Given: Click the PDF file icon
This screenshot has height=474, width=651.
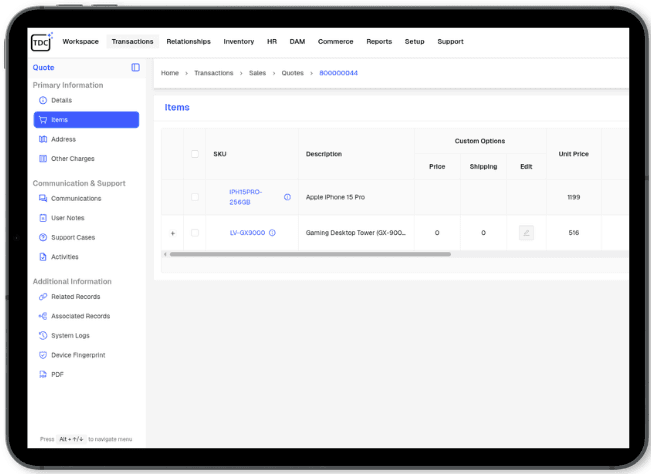Looking at the screenshot, I should tap(43, 374).
